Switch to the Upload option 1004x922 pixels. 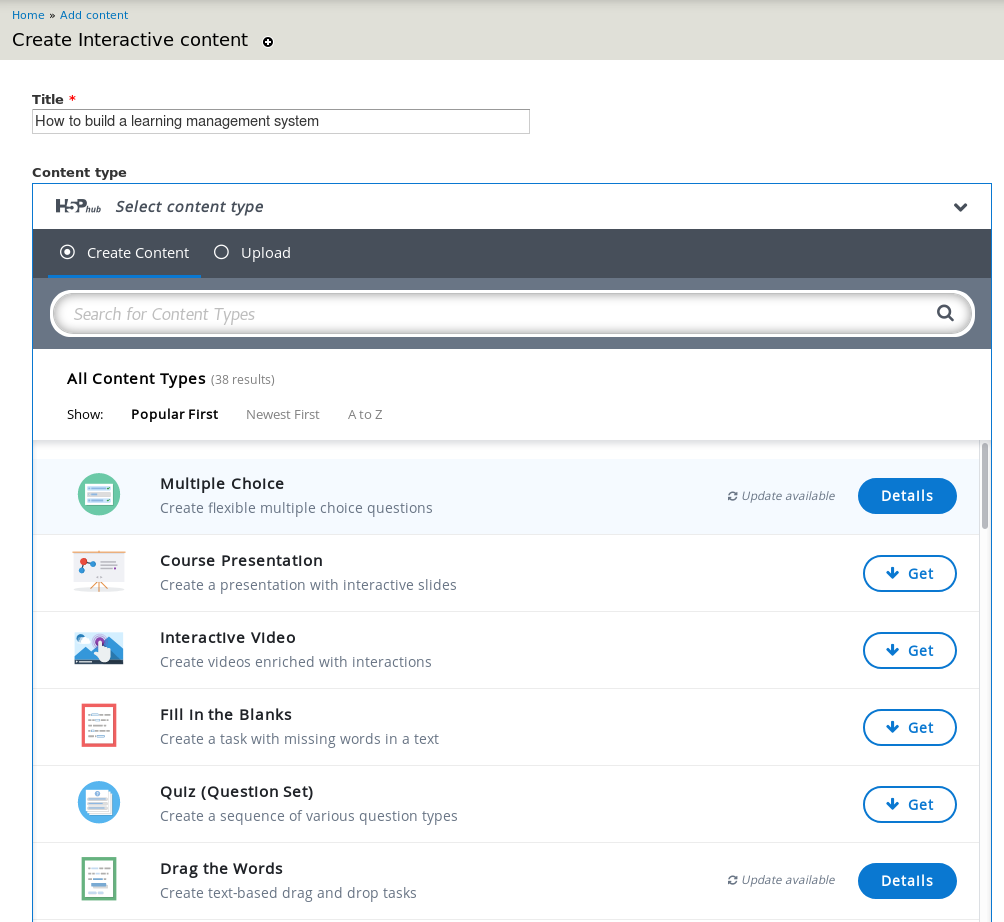221,252
